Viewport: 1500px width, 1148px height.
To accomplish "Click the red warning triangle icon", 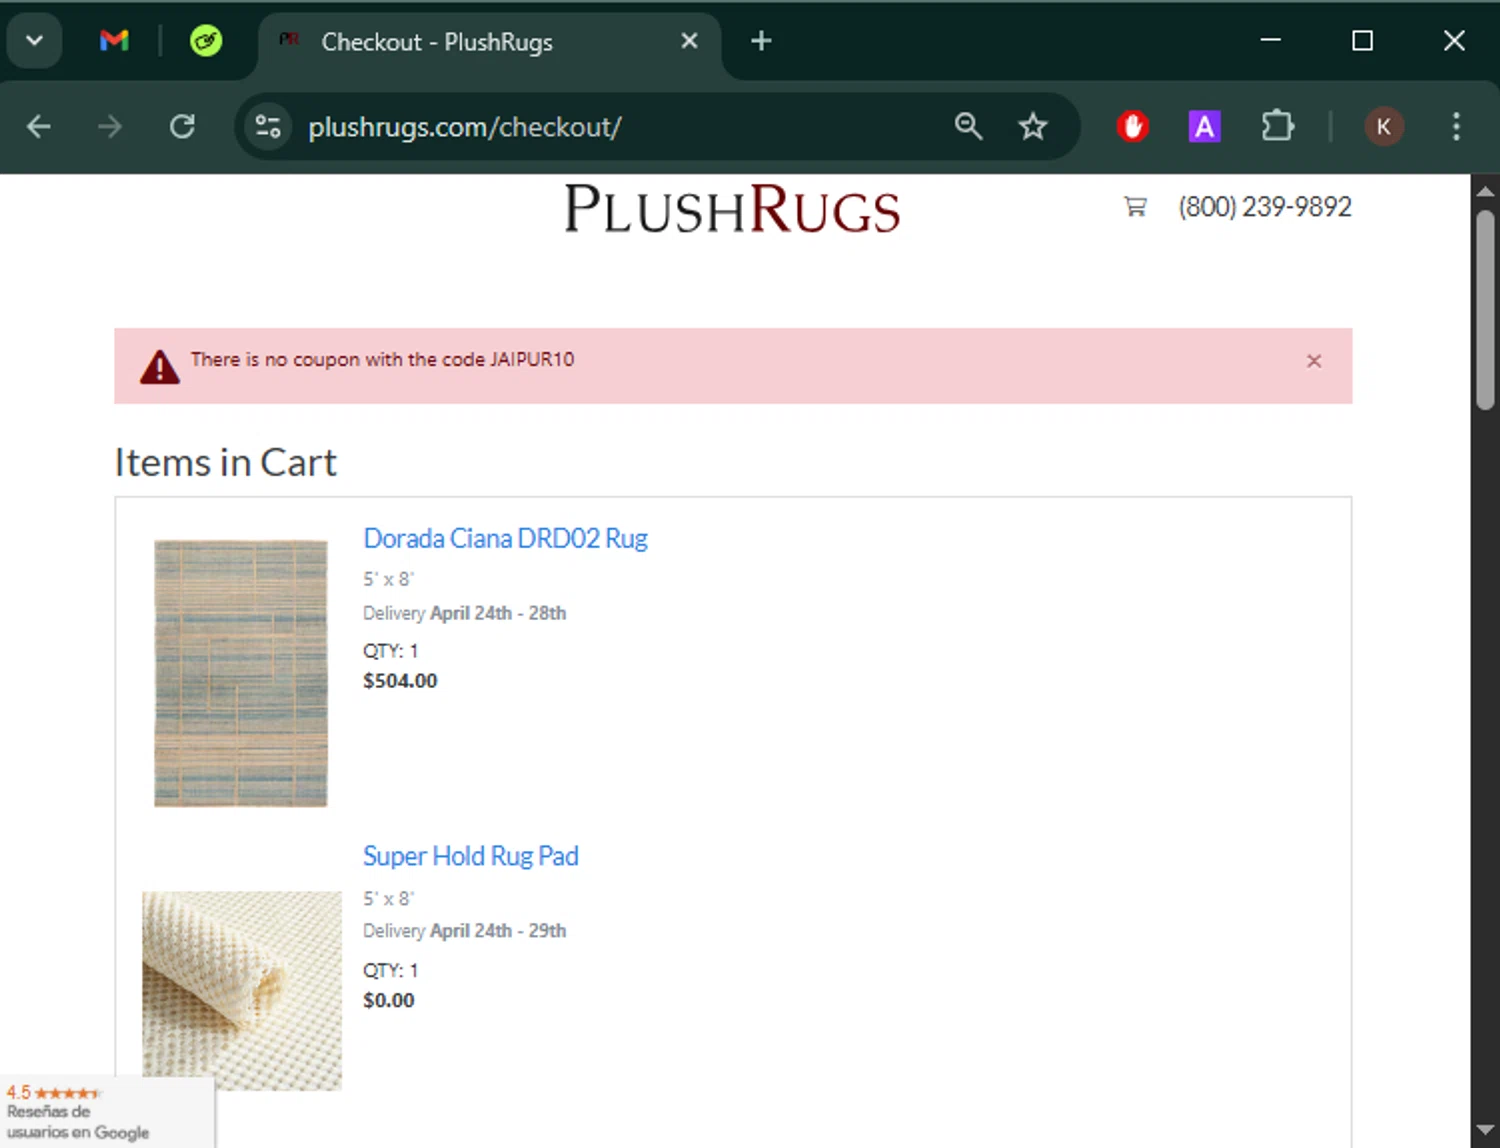I will click(160, 367).
